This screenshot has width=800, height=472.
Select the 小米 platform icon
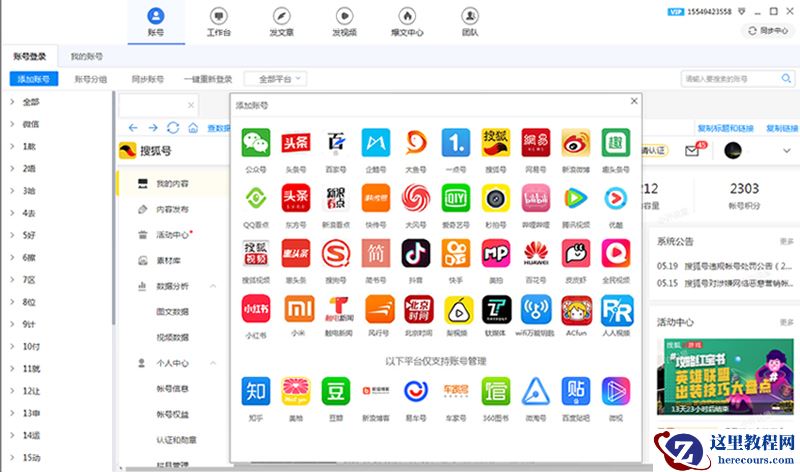click(299, 309)
